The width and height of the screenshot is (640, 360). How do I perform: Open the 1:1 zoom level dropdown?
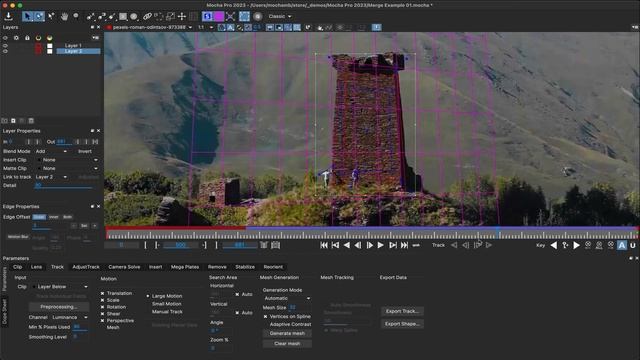205,27
